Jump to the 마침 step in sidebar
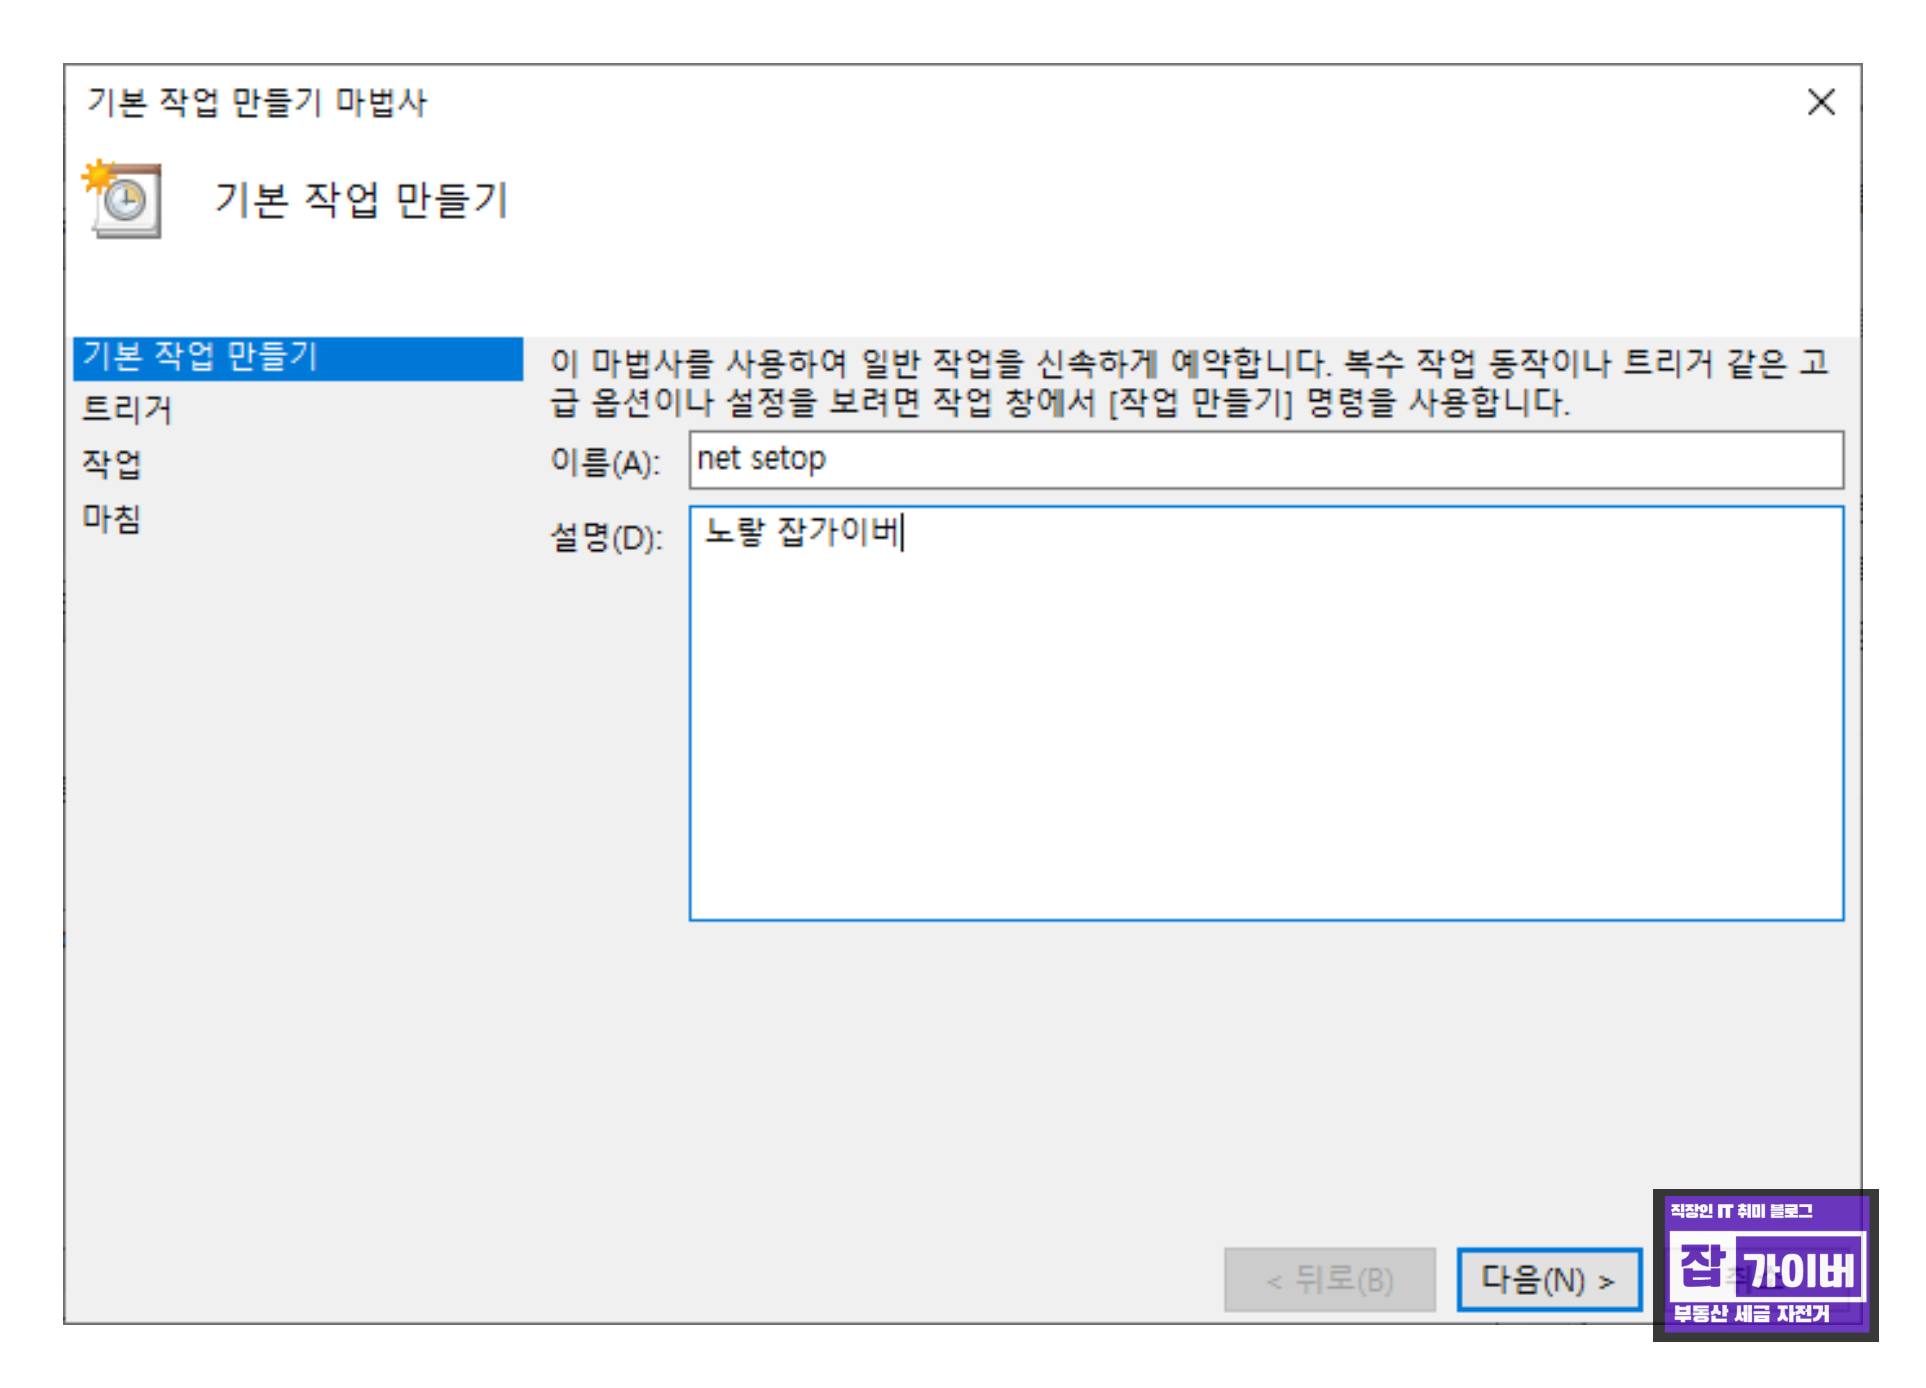Screen dimensions: 1926x1388 click(x=112, y=518)
